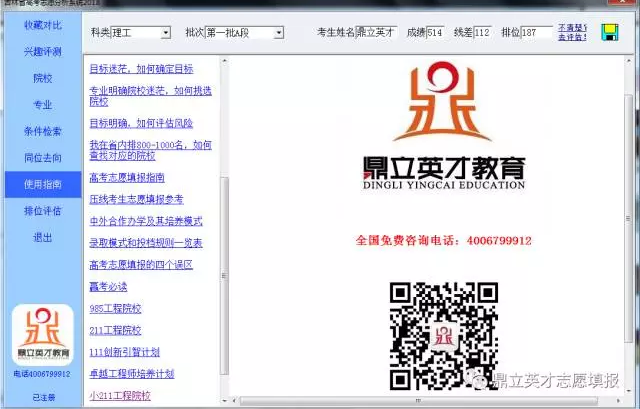The width and height of the screenshot is (640, 409).
Task: Open link 卓越工程师培养计划
Action: 132,373
